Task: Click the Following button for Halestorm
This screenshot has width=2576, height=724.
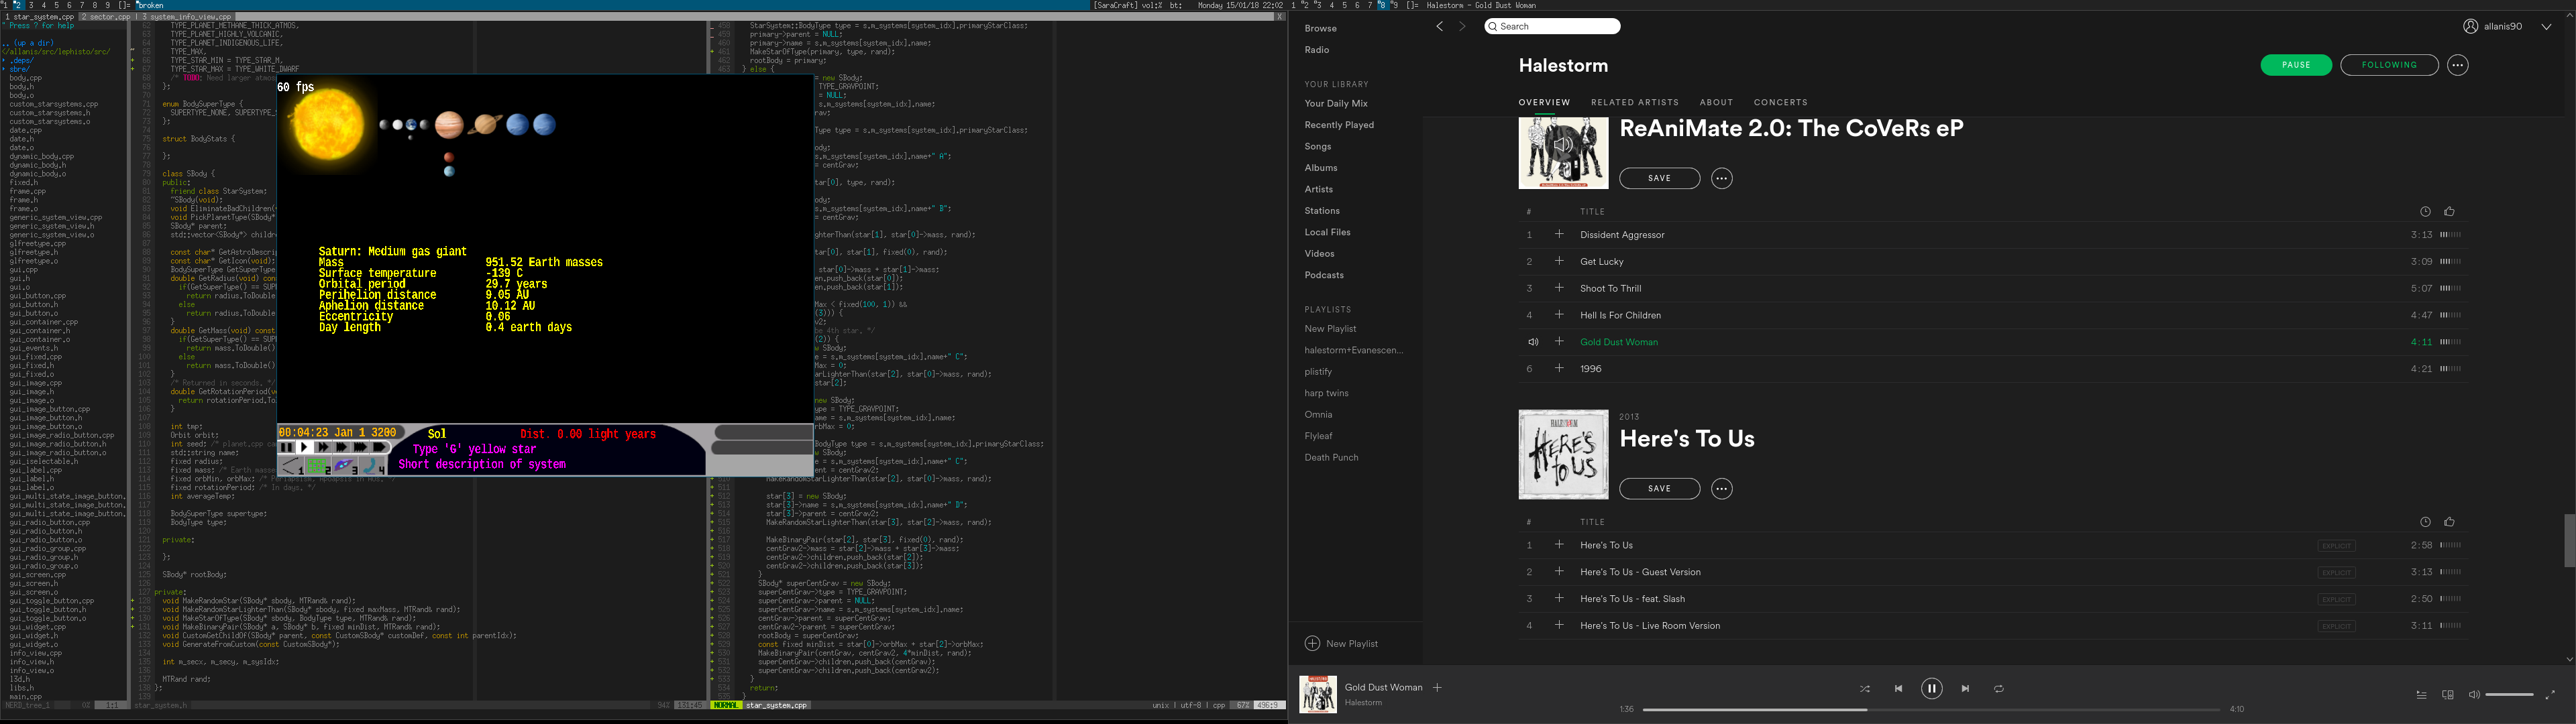Action: 2389,65
